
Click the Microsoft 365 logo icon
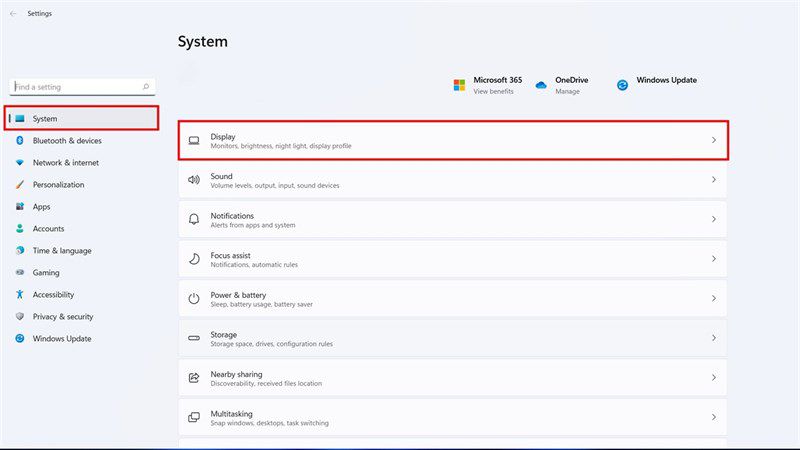(x=459, y=85)
